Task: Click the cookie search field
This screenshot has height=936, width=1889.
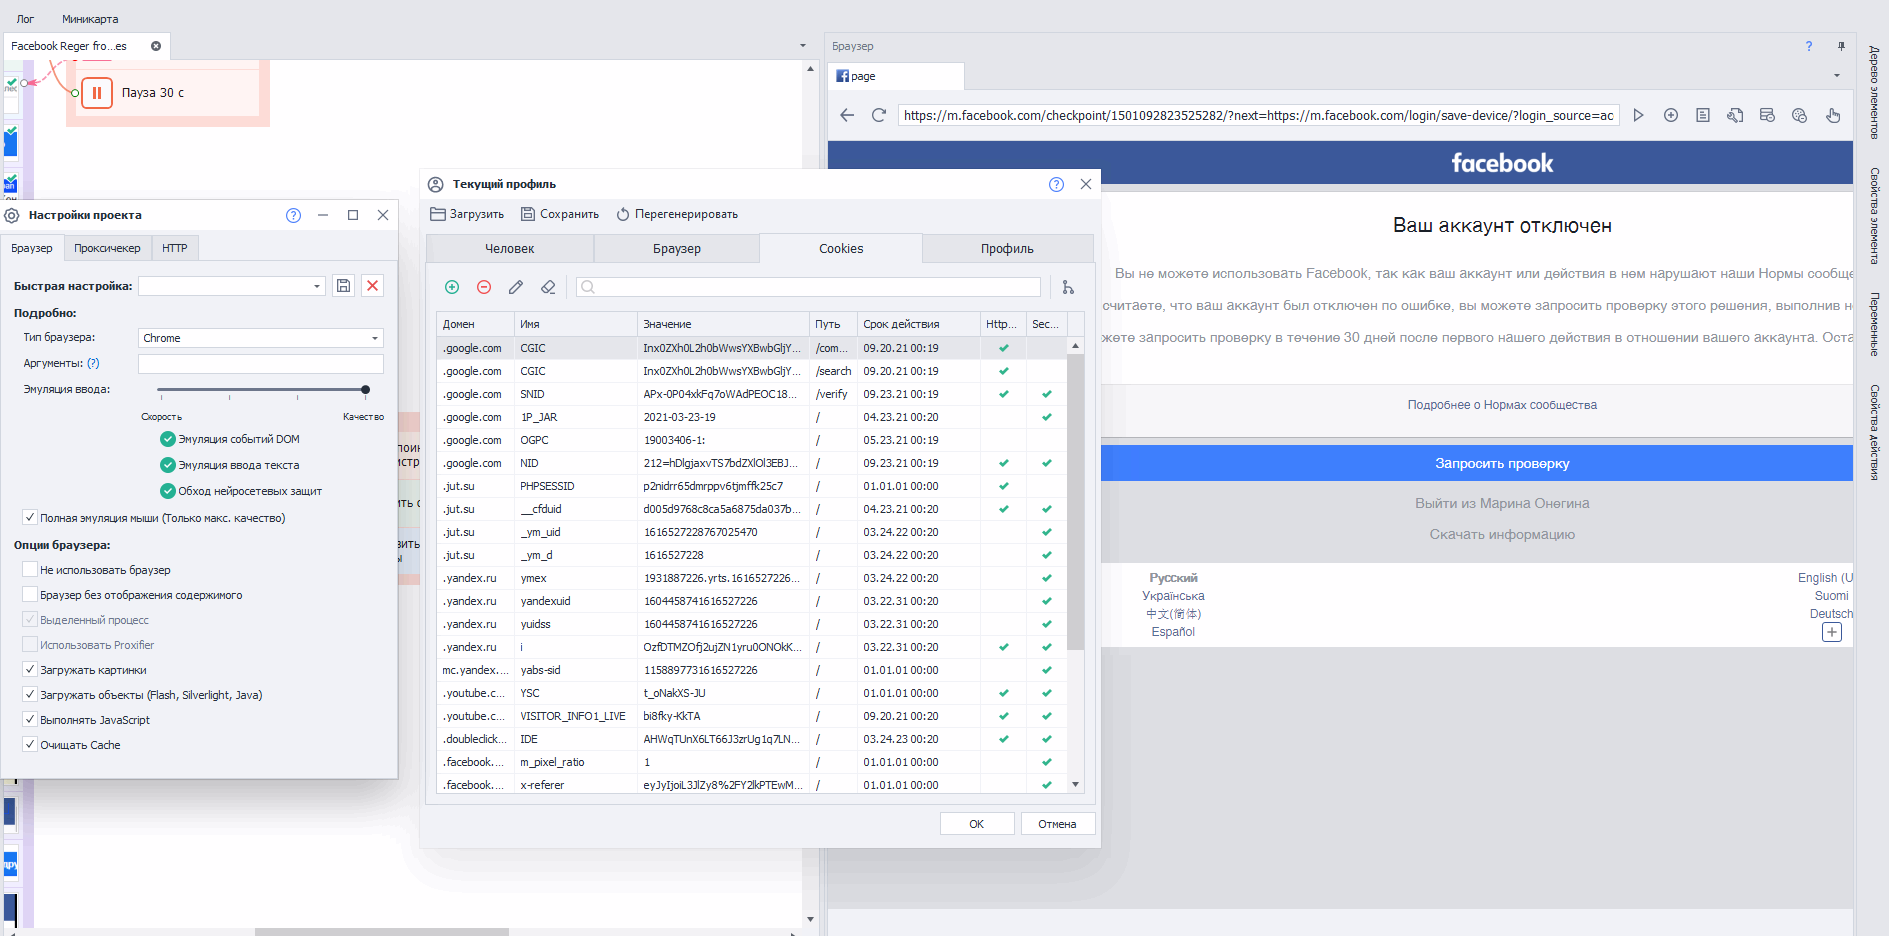Action: 808,287
